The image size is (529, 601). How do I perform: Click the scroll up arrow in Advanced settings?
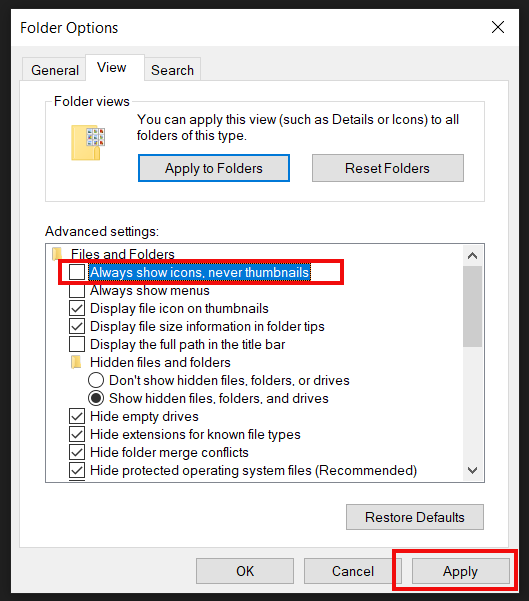(x=473, y=255)
